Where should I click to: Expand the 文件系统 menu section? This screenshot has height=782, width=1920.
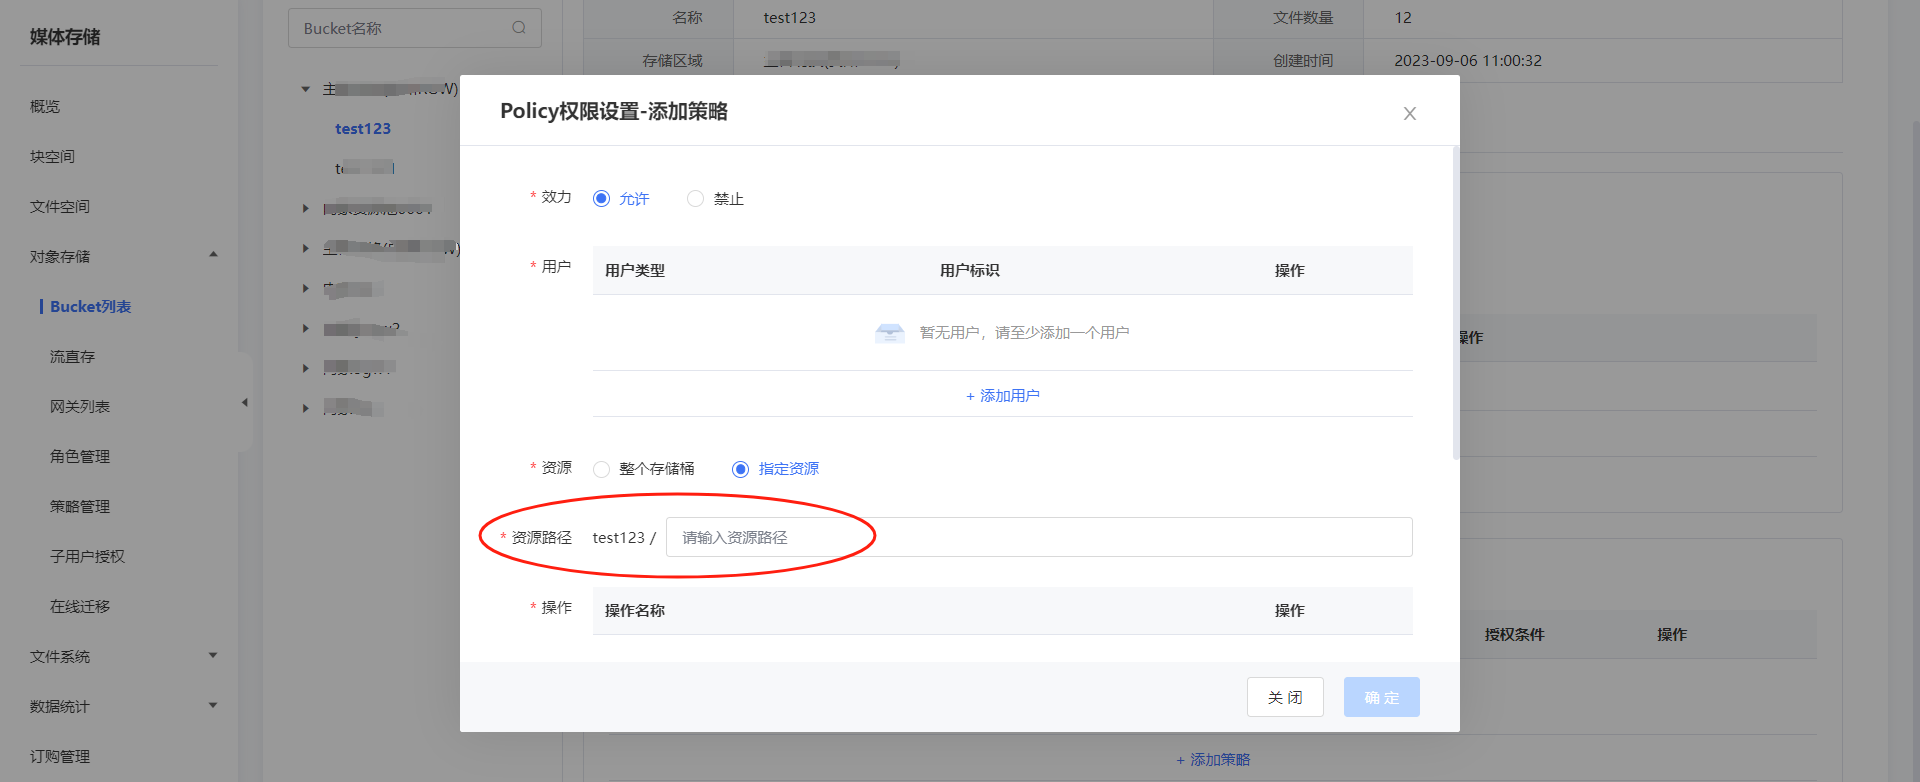(x=213, y=656)
